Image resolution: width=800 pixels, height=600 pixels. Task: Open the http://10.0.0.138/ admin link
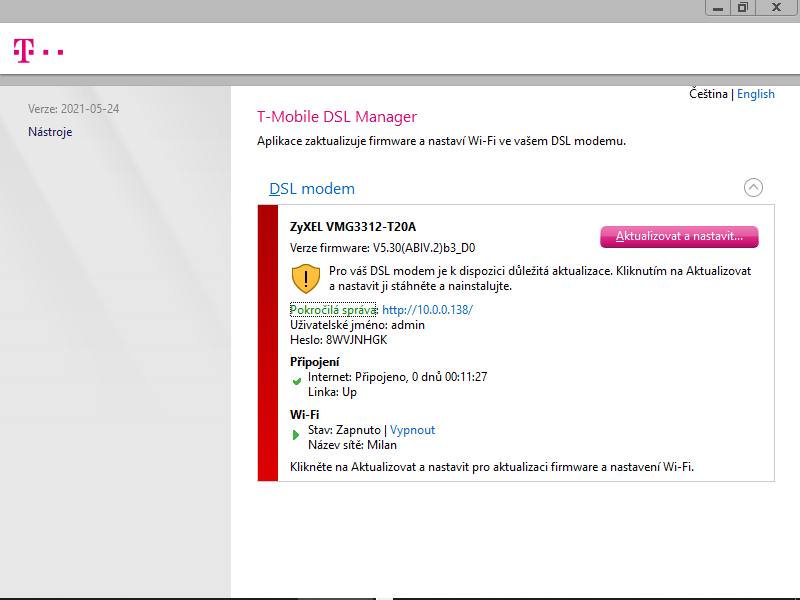[428, 310]
